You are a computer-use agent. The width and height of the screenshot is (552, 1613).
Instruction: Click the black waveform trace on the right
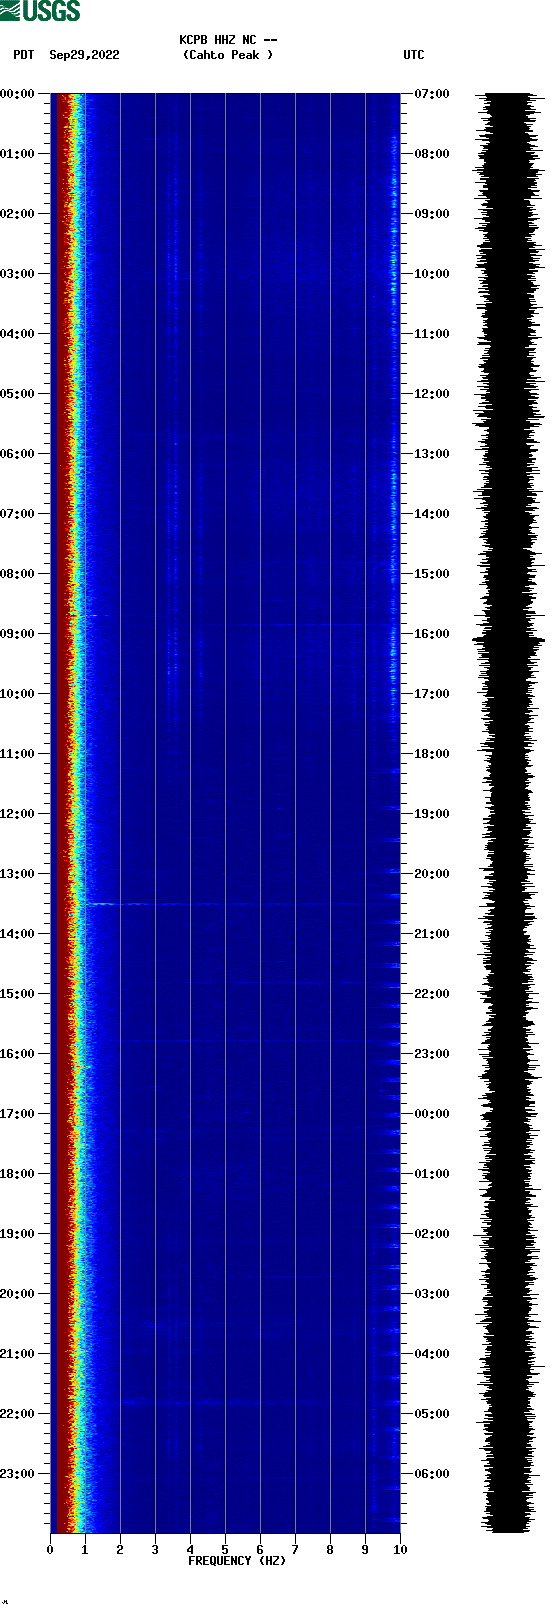(x=509, y=813)
